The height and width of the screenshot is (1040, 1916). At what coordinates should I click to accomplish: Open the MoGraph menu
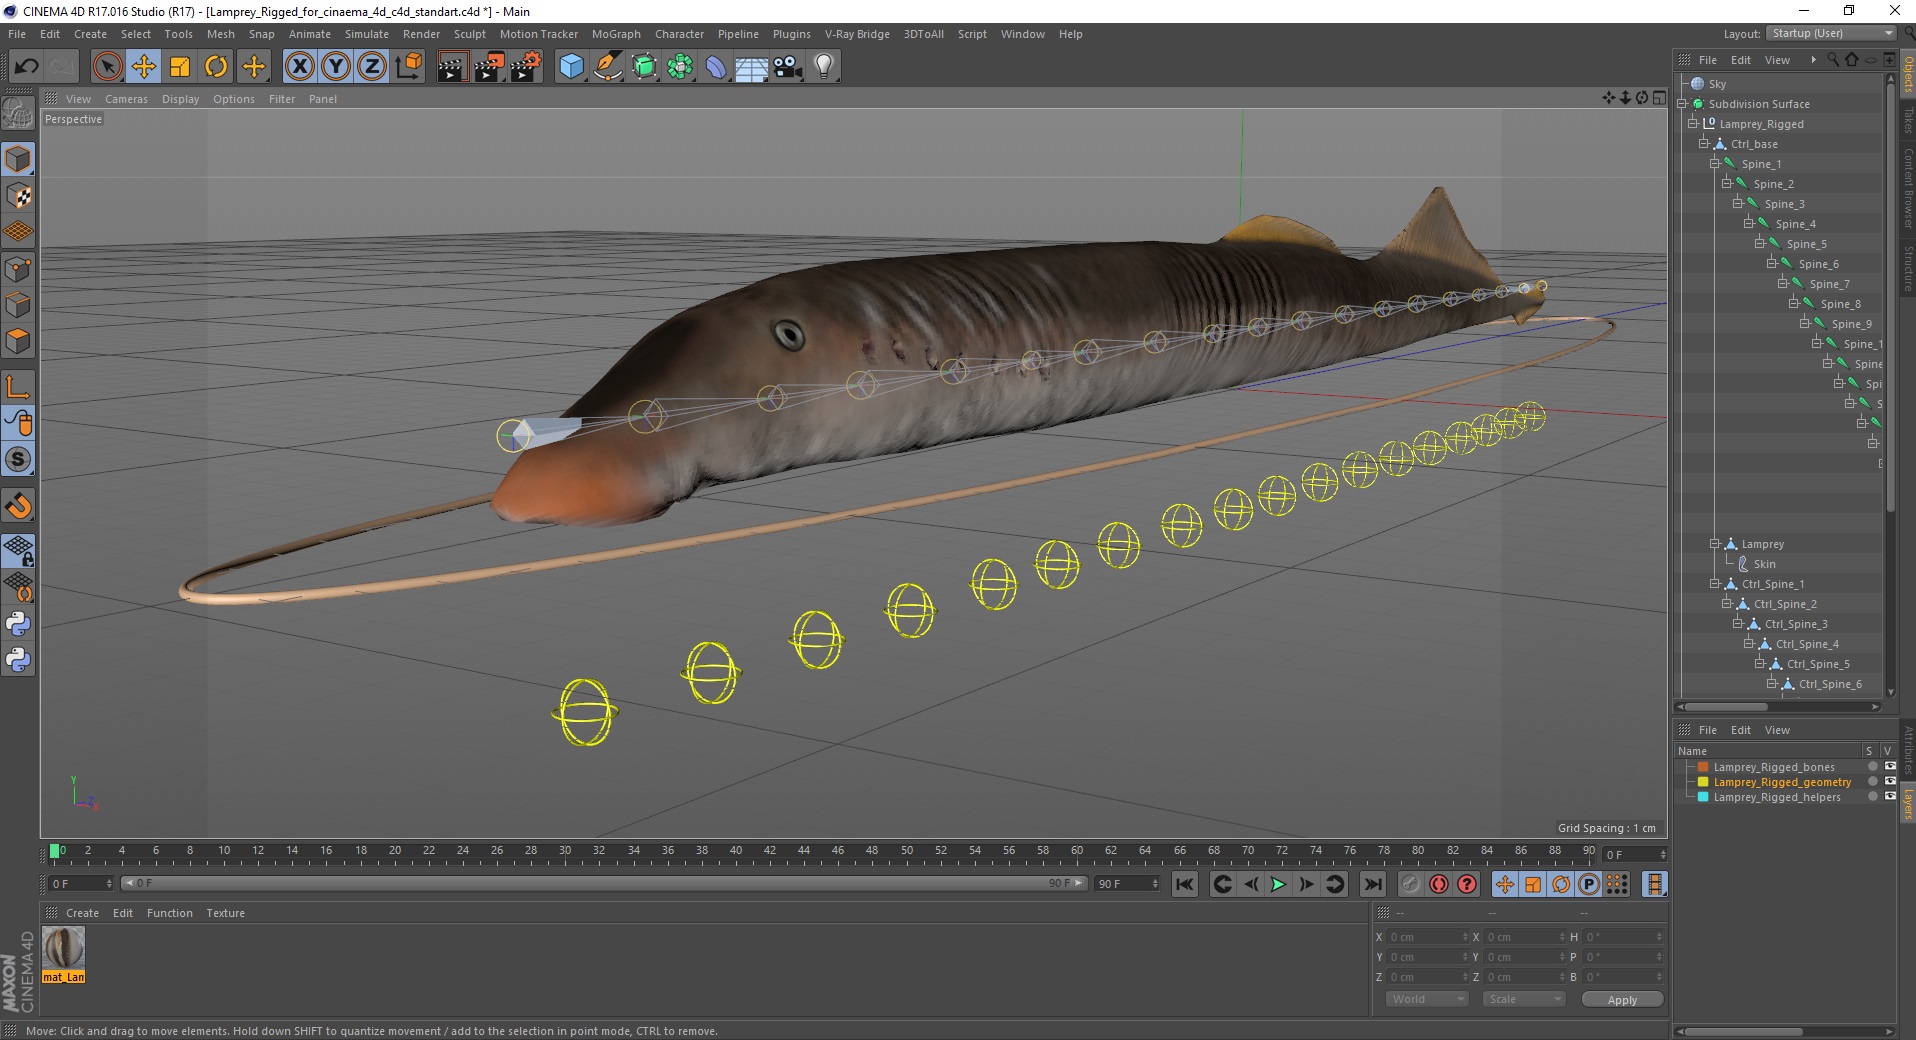(616, 34)
